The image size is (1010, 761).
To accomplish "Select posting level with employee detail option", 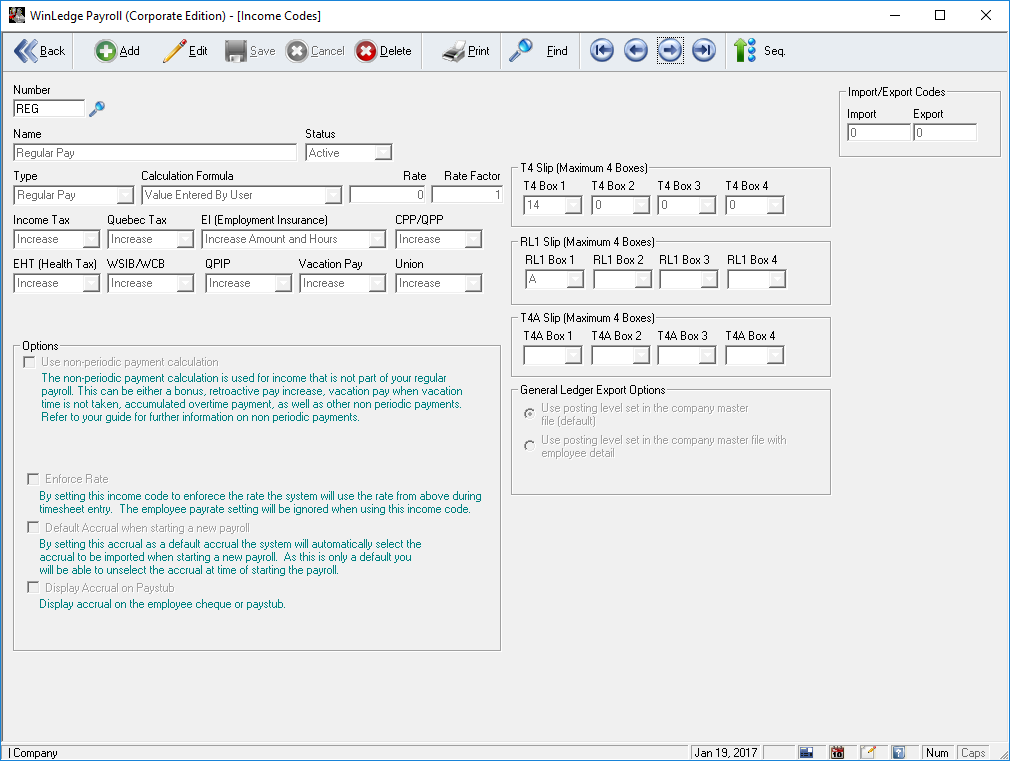I will coord(529,446).
